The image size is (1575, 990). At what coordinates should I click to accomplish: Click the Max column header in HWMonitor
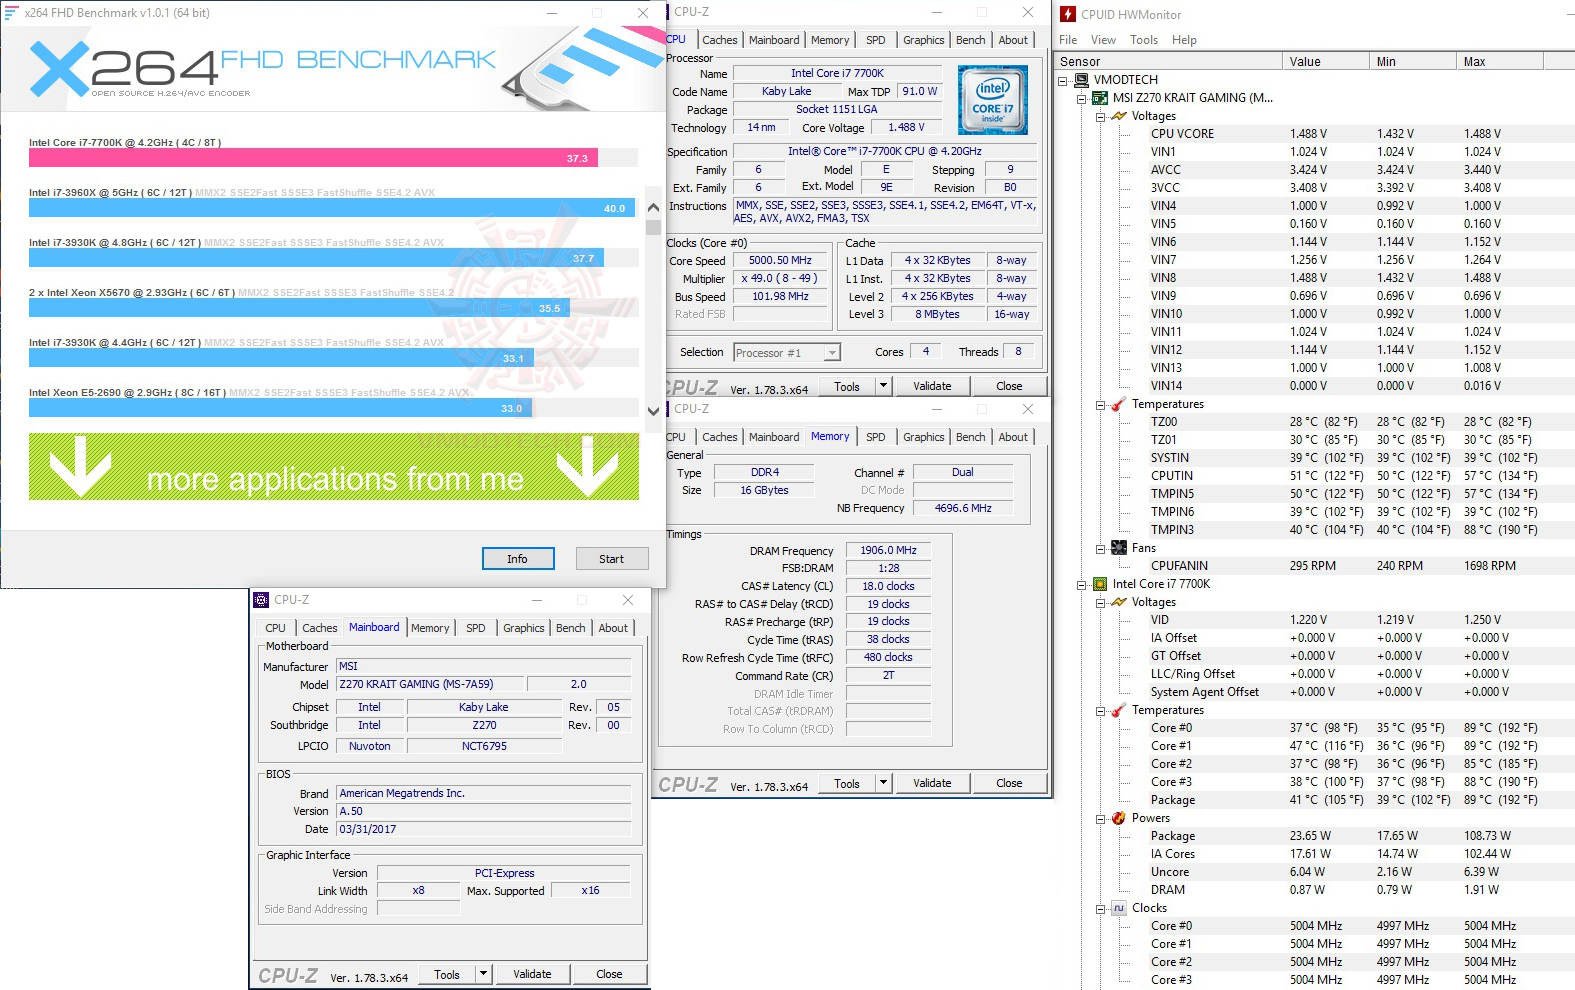pos(1500,61)
